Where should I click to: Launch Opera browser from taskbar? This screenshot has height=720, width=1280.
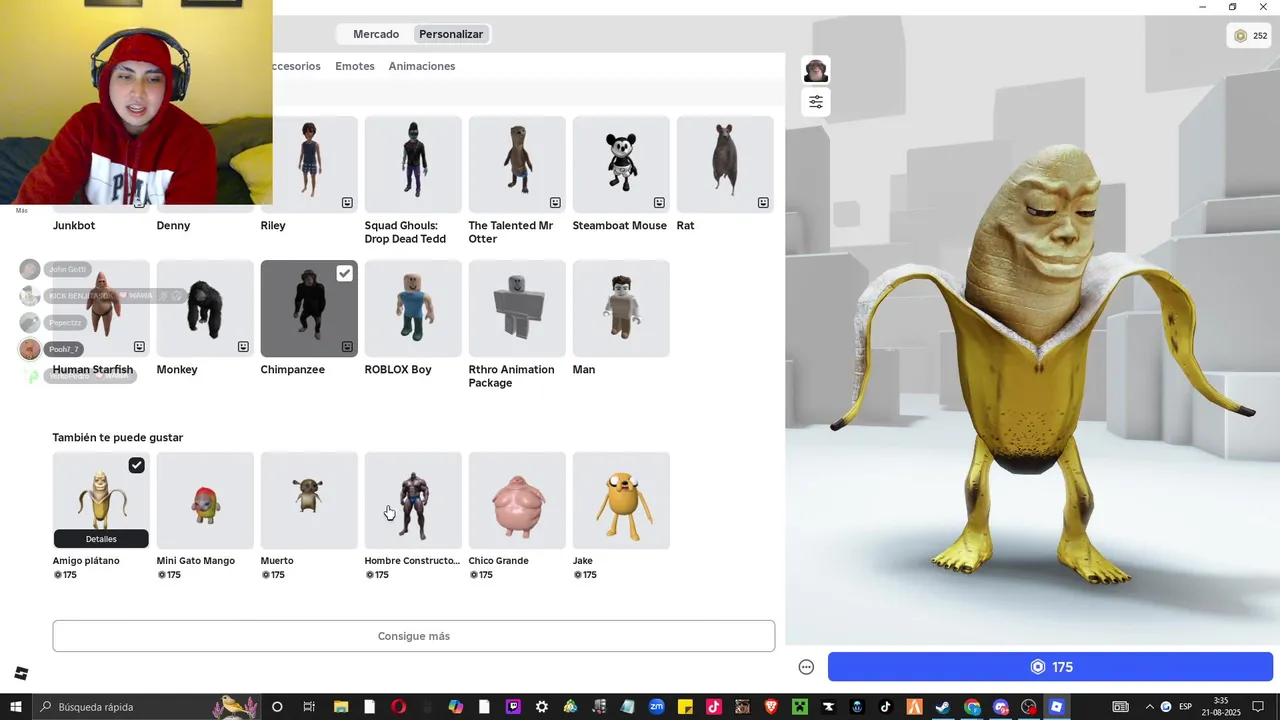(398, 707)
